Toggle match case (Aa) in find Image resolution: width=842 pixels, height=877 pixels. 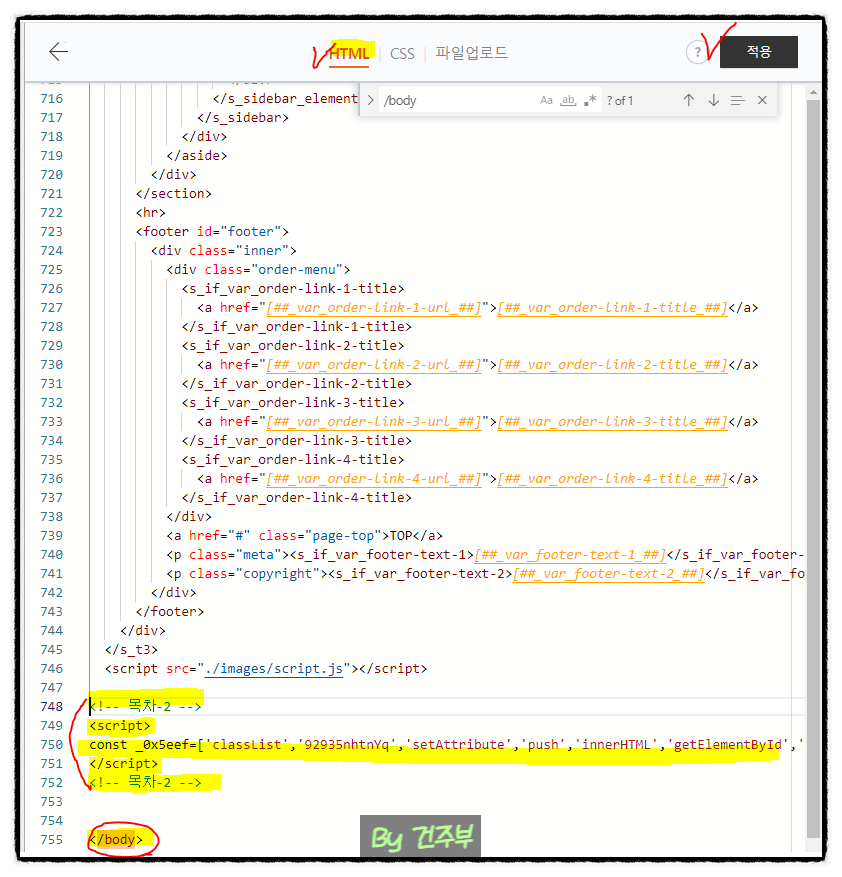point(546,100)
